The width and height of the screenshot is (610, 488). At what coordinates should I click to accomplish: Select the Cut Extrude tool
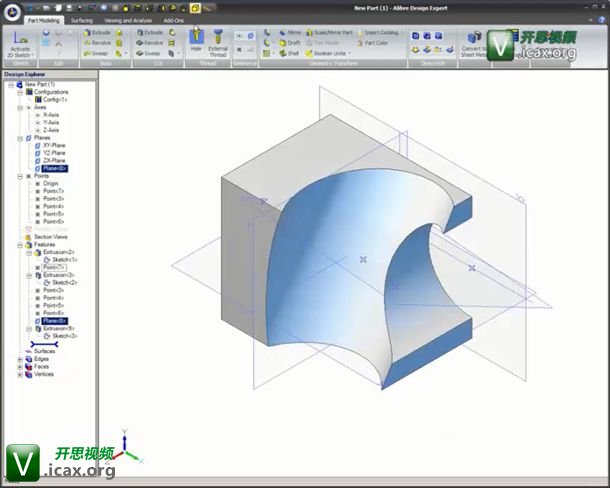(149, 33)
